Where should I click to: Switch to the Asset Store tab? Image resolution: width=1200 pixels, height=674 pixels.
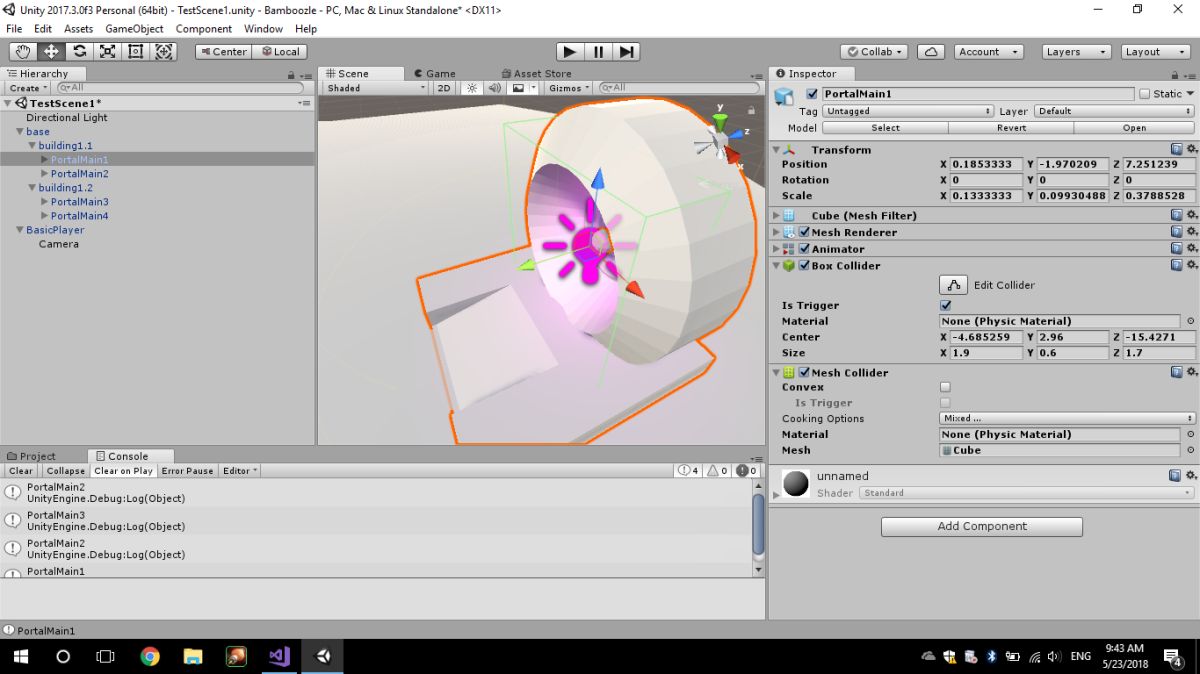point(536,73)
